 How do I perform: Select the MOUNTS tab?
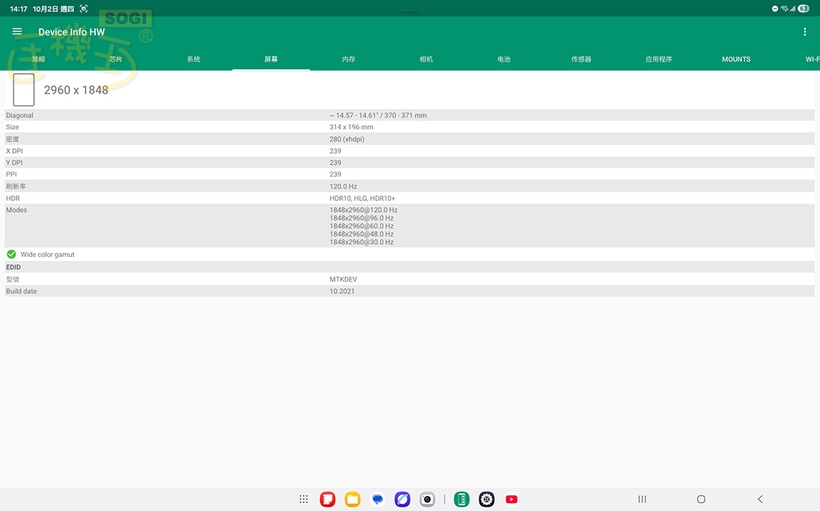(736, 59)
